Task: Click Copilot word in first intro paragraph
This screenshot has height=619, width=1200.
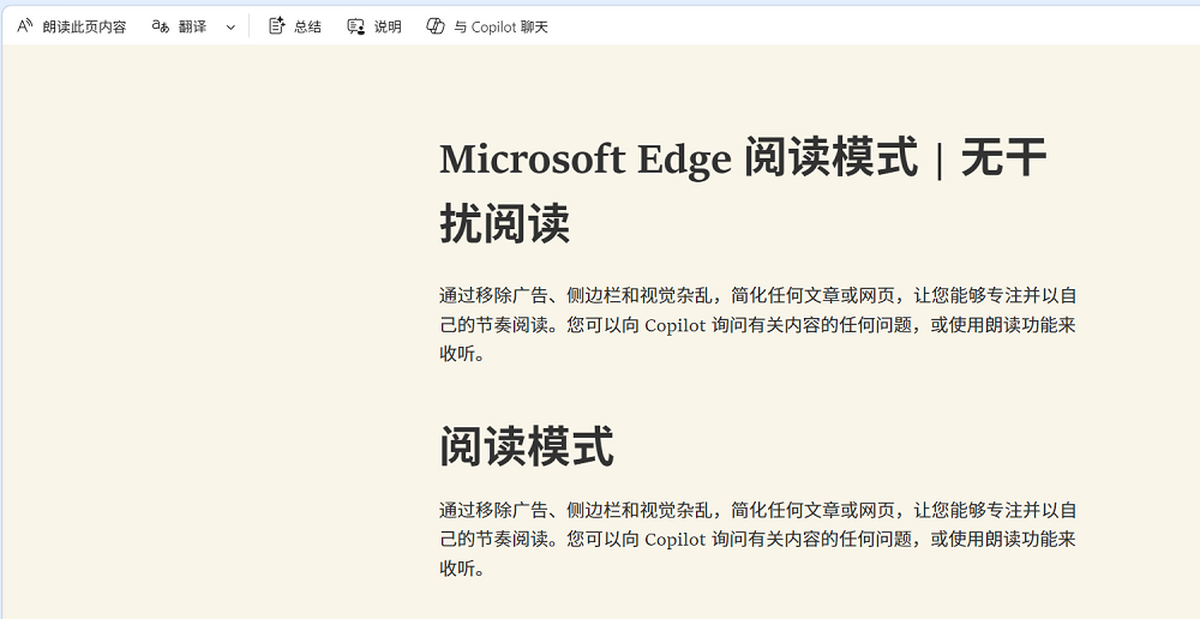Action: click(x=675, y=325)
